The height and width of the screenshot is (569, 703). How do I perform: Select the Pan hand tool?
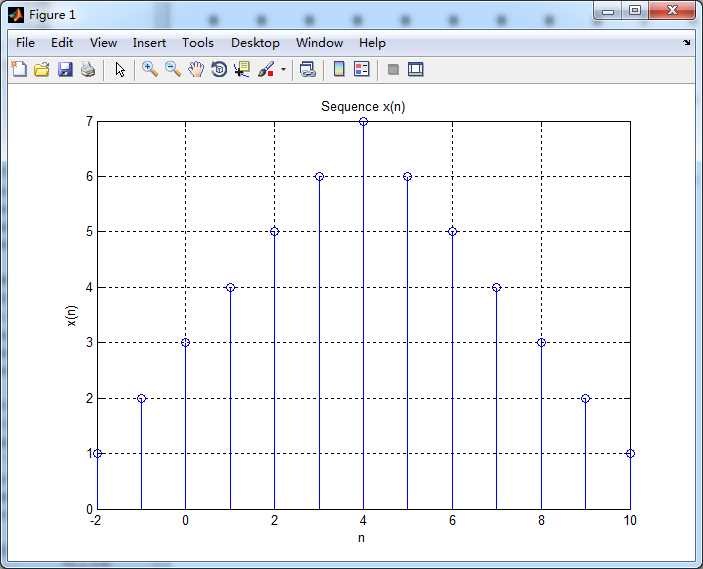(196, 69)
